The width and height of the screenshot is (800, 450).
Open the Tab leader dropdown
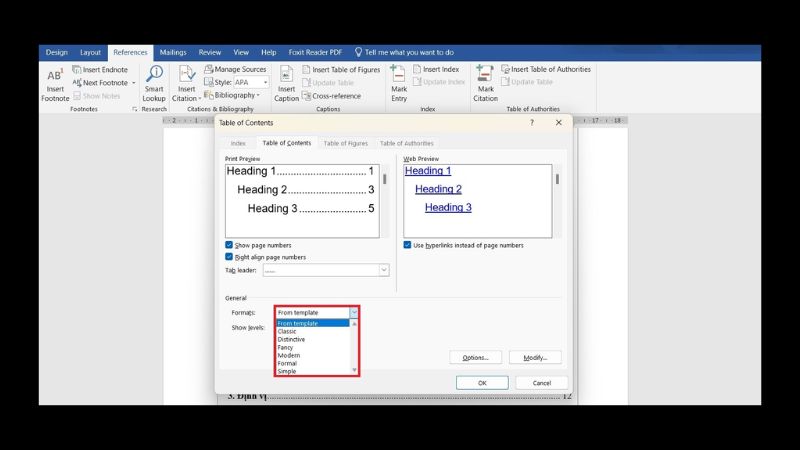[384, 270]
